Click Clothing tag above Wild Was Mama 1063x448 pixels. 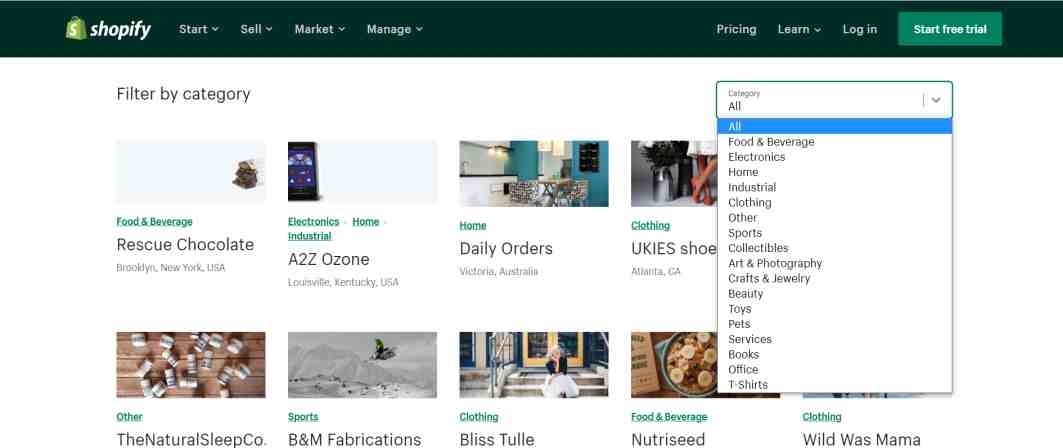click(822, 417)
